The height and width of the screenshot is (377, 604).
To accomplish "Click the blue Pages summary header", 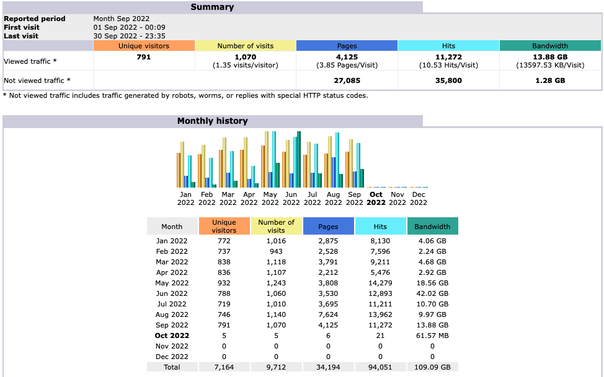I will pos(347,46).
